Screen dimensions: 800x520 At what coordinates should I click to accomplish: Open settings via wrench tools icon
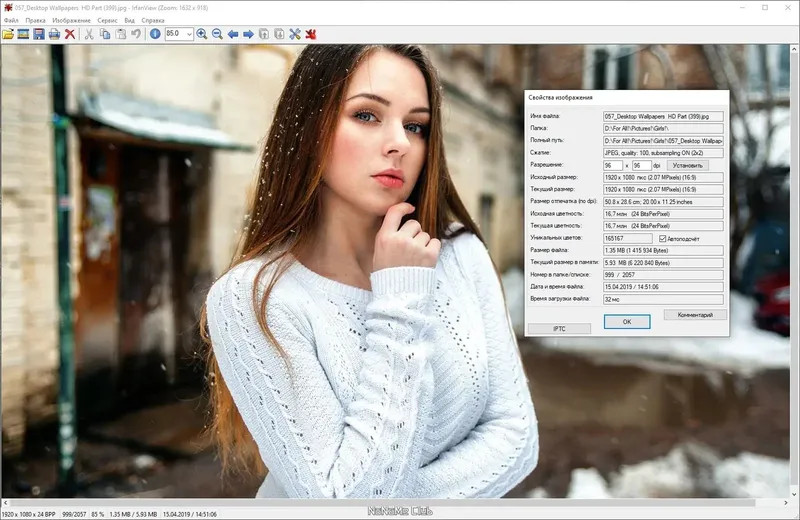click(295, 34)
